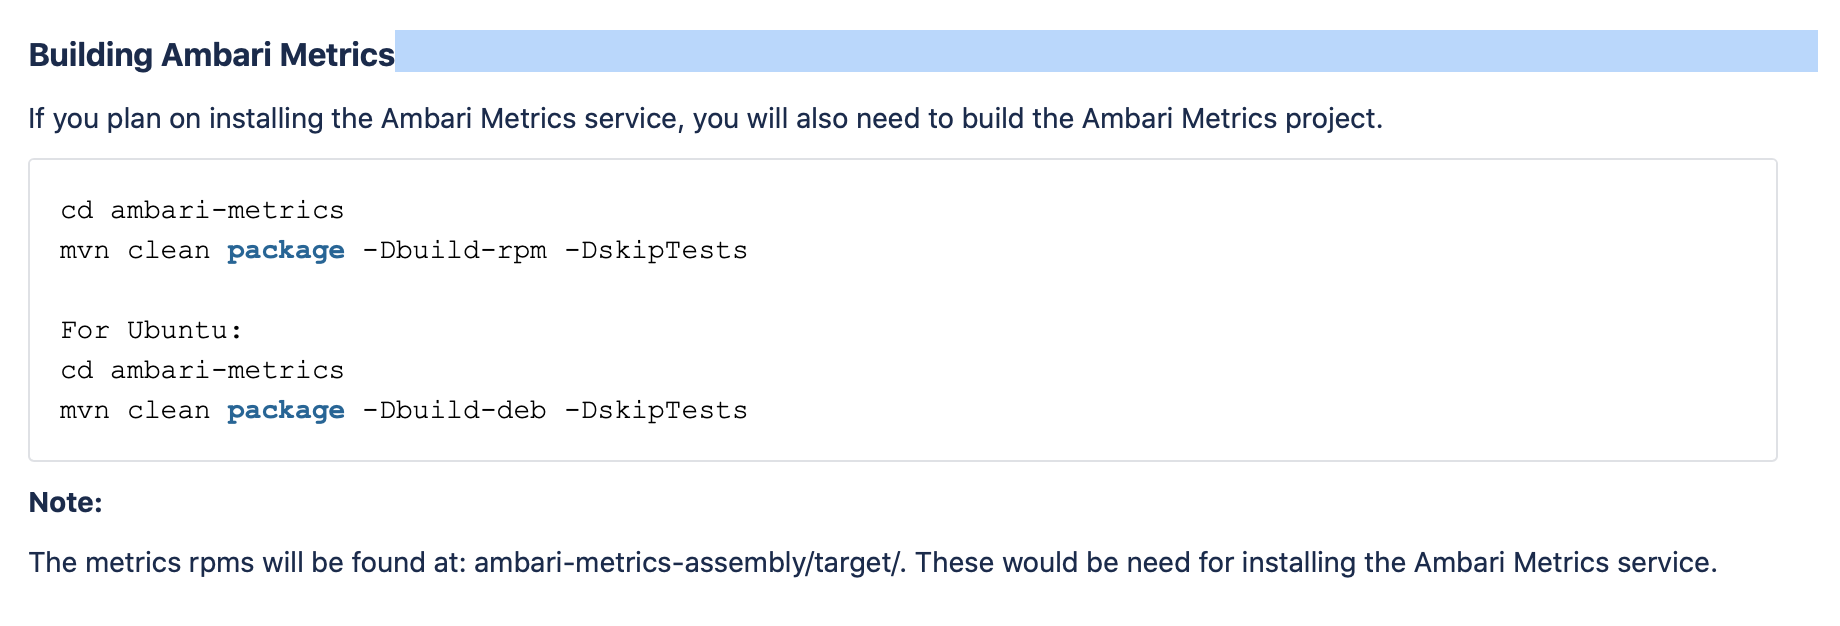Click "-DskipTests" in the deb build command
This screenshot has height=626, width=1840.
(656, 411)
